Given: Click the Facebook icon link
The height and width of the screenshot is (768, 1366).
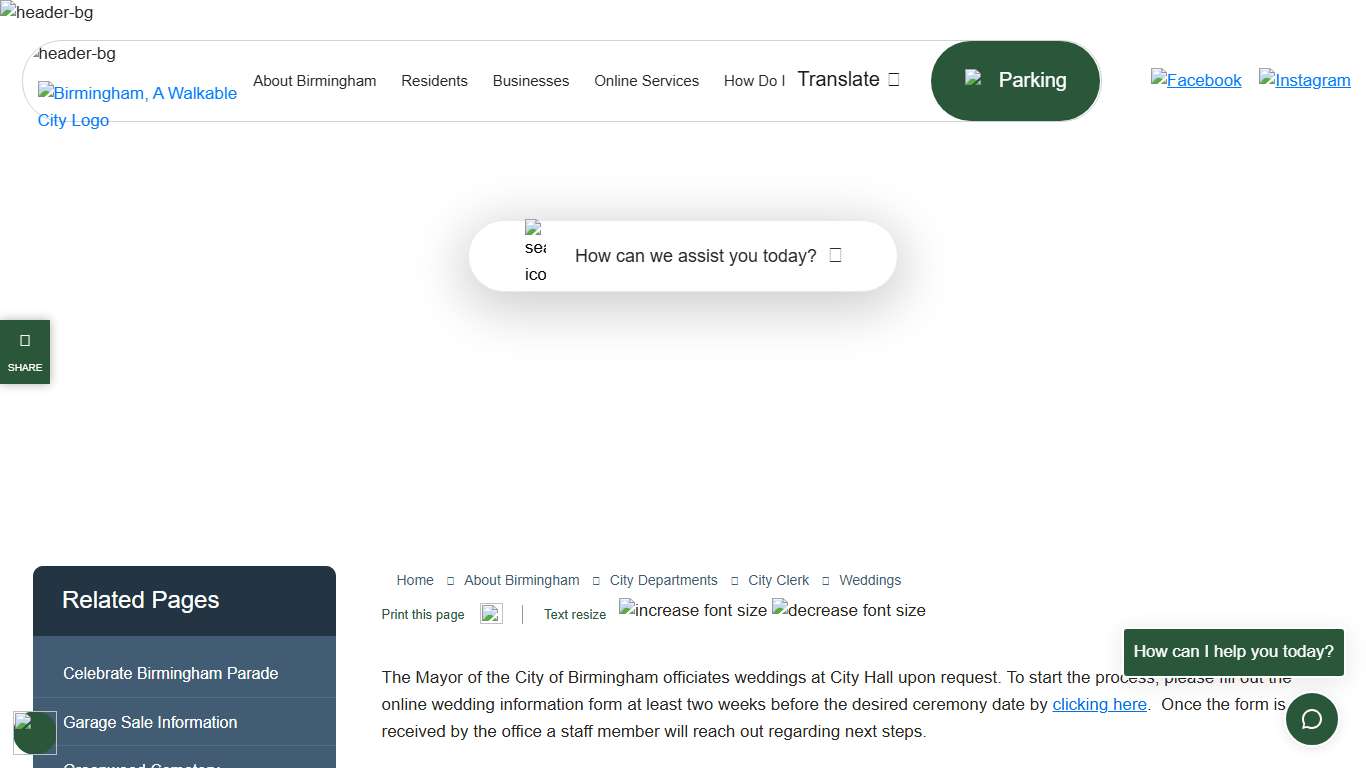Looking at the screenshot, I should (x=1196, y=80).
